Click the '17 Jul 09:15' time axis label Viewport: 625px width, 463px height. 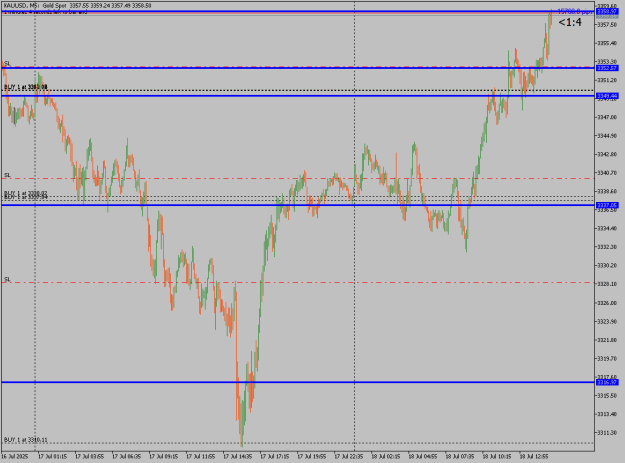click(163, 456)
